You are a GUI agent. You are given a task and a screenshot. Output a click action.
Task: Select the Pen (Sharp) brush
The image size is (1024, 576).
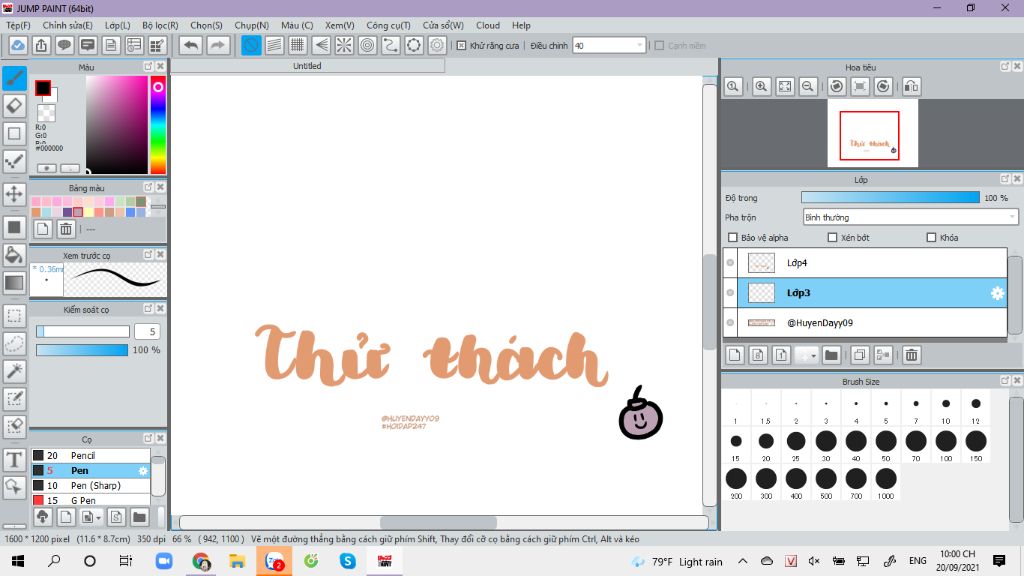coord(91,485)
